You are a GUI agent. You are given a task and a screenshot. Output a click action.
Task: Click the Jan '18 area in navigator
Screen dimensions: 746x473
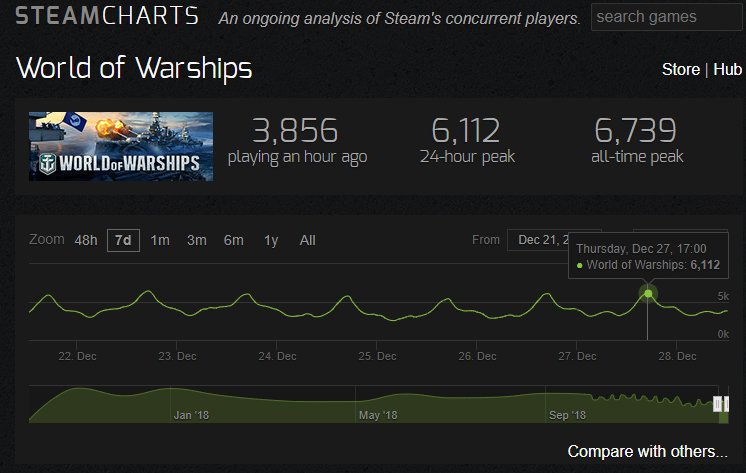pyautogui.click(x=191, y=415)
